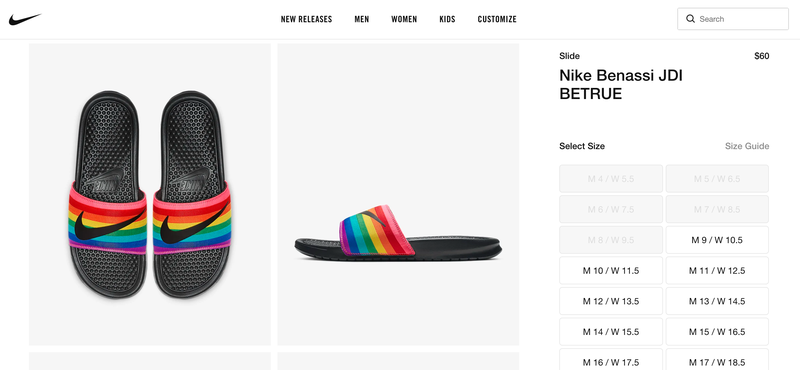The width and height of the screenshot is (800, 370).
Task: Focus the Search input field
Action: (x=733, y=19)
